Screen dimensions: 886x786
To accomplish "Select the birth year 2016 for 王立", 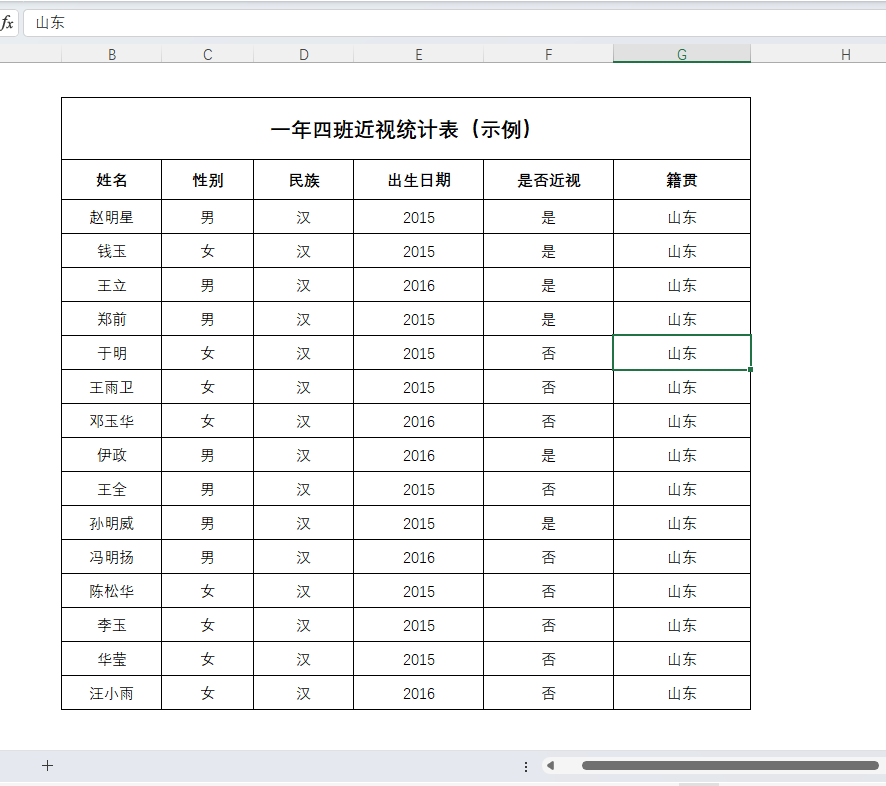I will pos(418,285).
